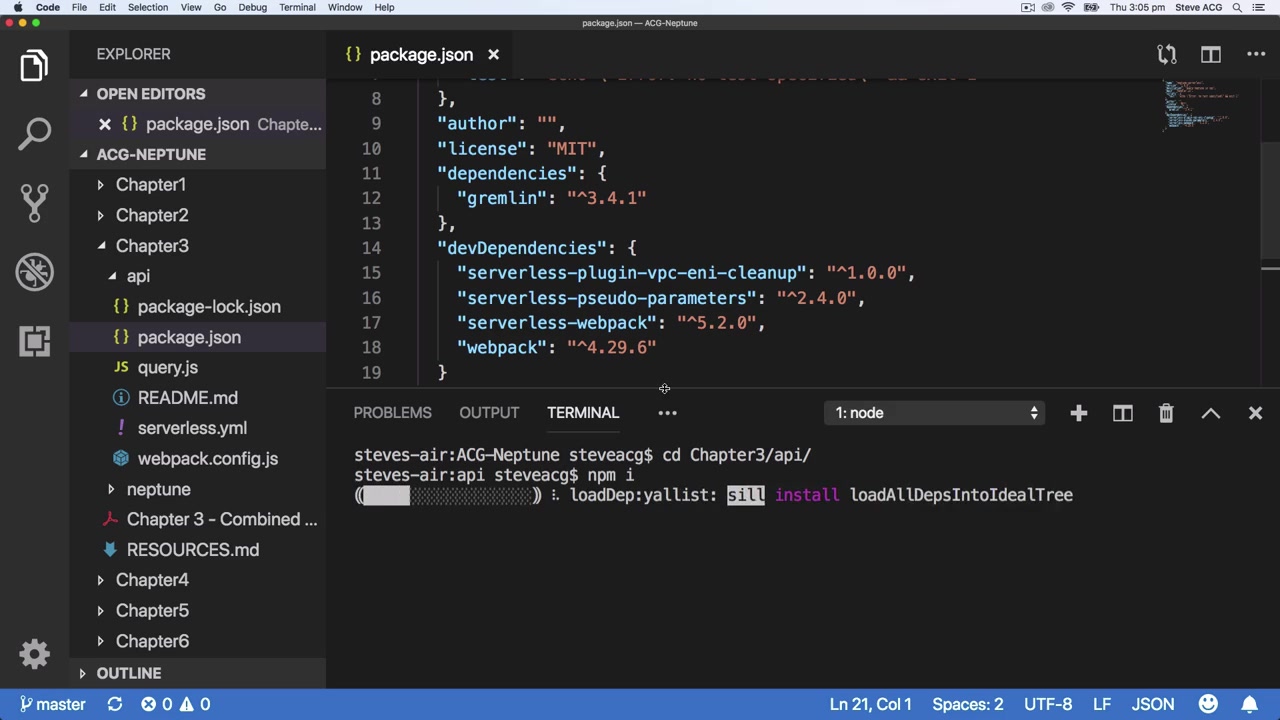
Task: Open the Extensions view
Action: 34,341
